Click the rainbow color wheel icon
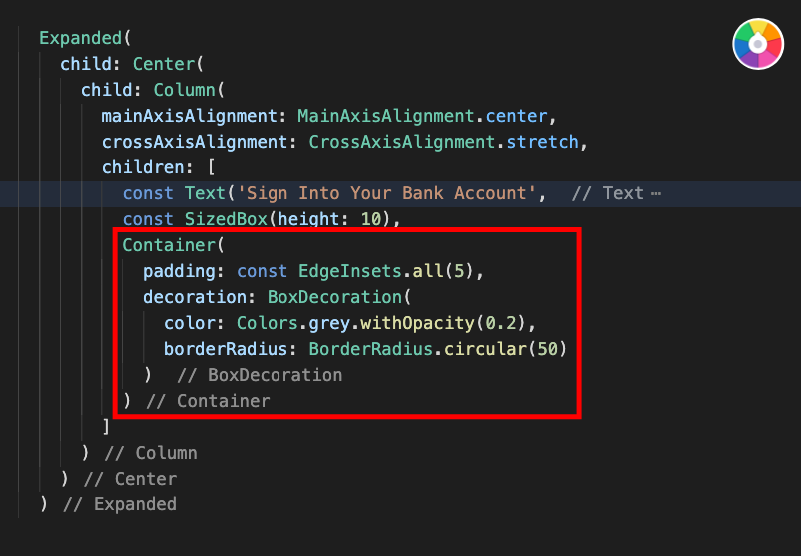This screenshot has height=556, width=801. [x=758, y=44]
